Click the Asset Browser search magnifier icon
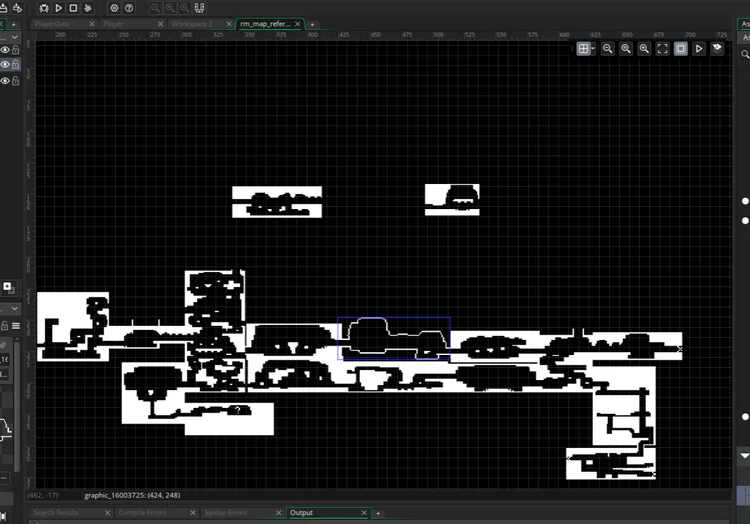This screenshot has height=524, width=750. [x=745, y=54]
